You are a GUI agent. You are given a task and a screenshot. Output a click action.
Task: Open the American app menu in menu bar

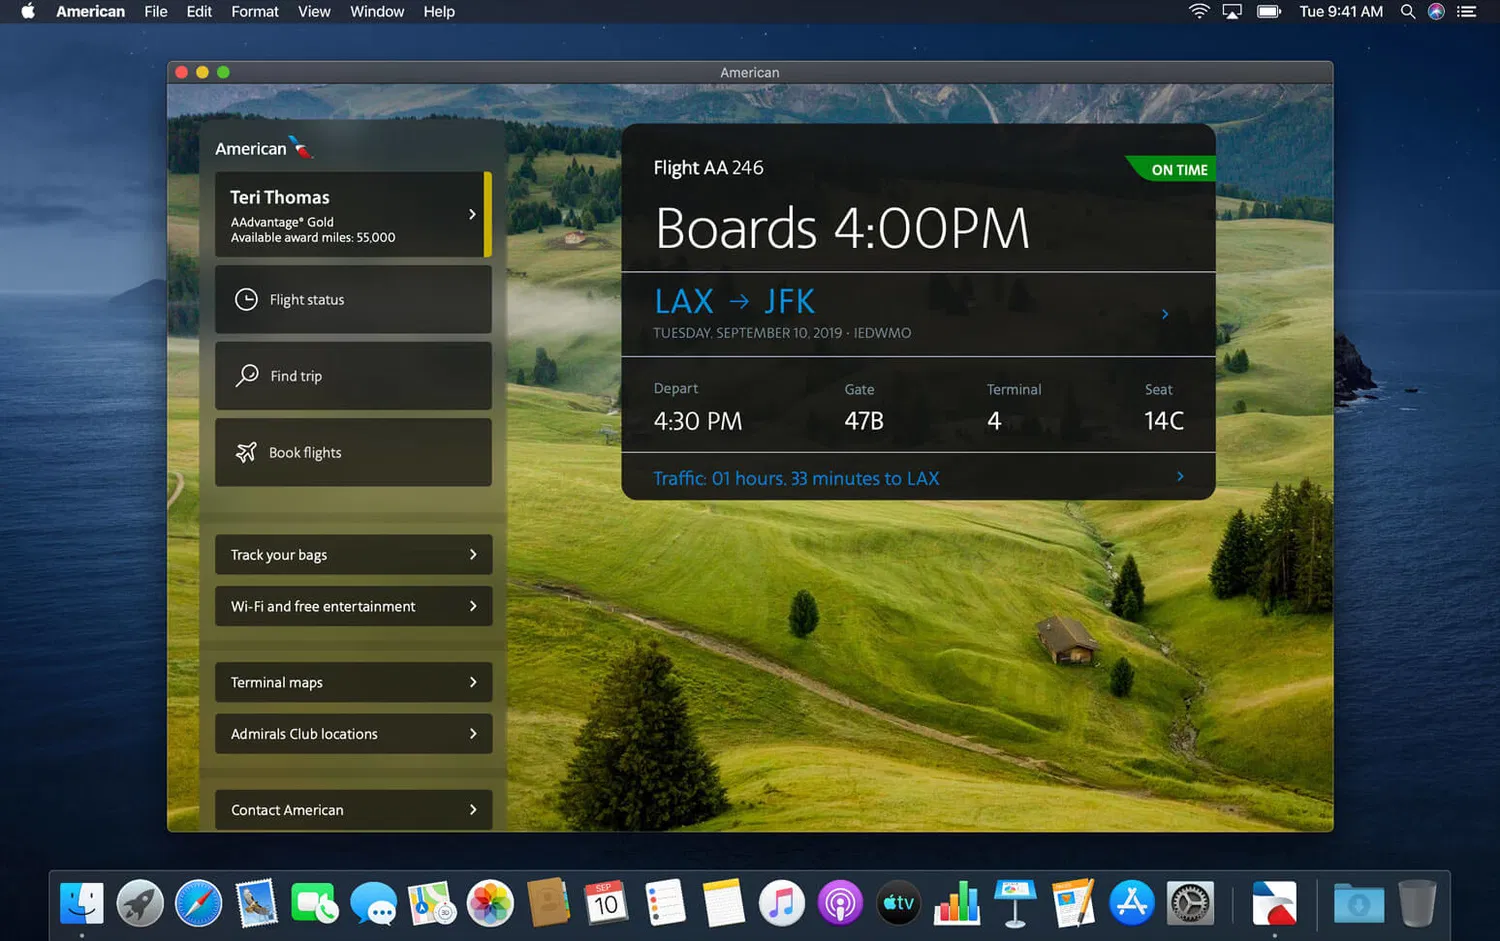coord(90,12)
